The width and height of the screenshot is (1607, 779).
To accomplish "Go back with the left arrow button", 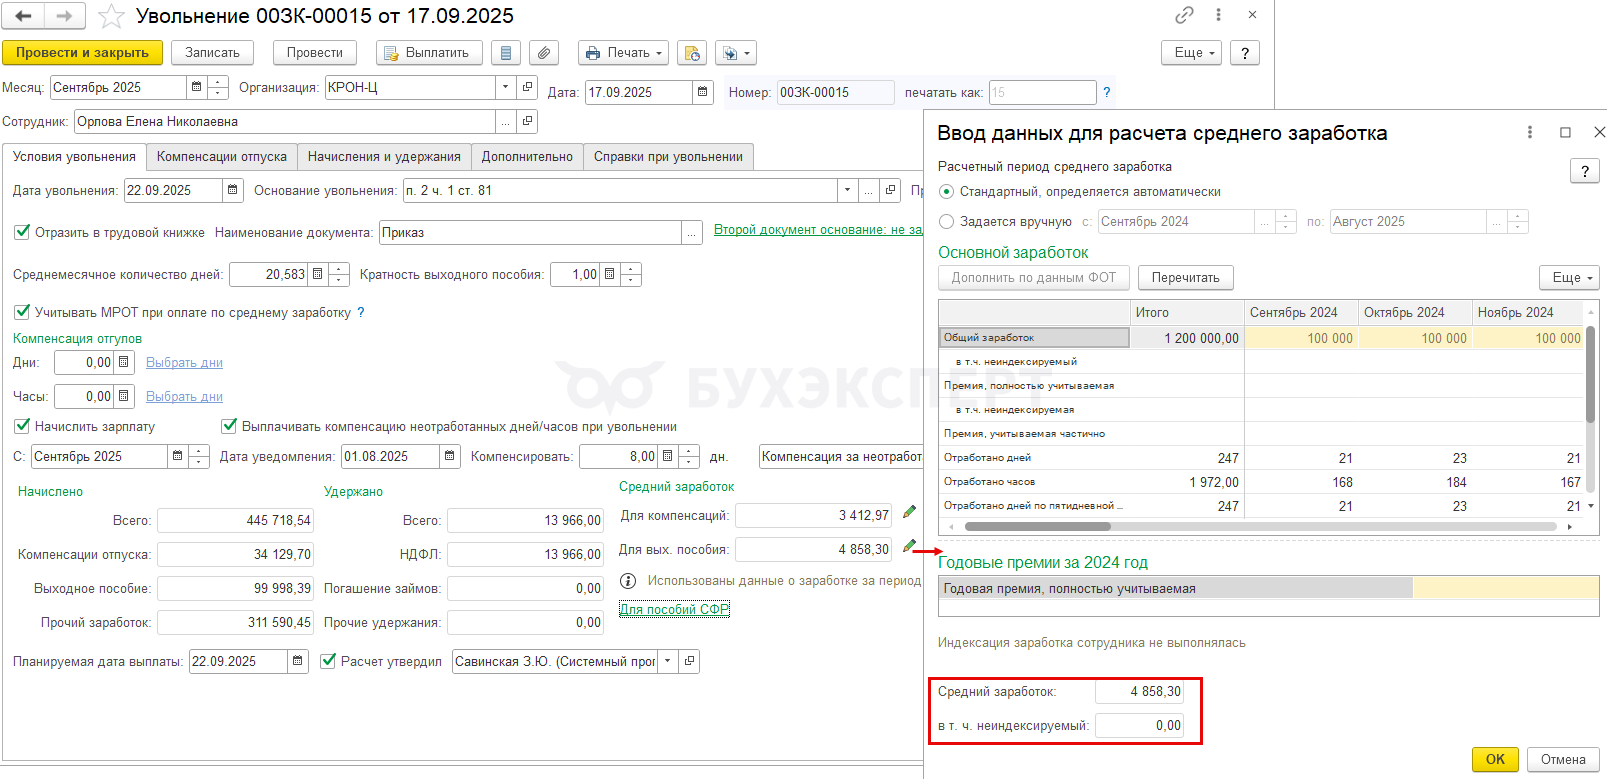I will point(24,16).
